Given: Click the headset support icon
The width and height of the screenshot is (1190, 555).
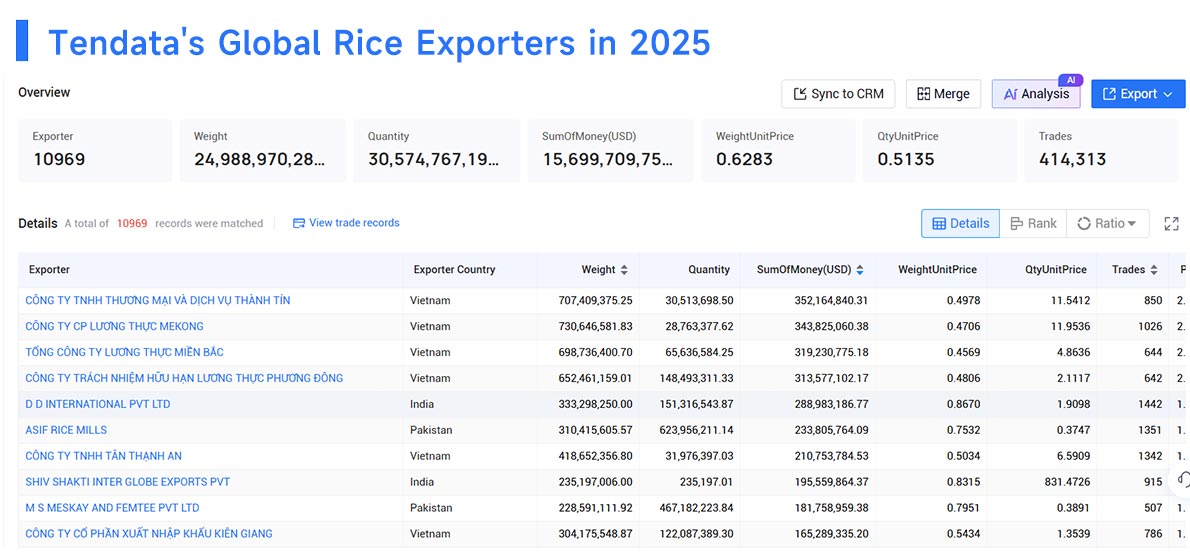Looking at the screenshot, I should pyautogui.click(x=1182, y=480).
